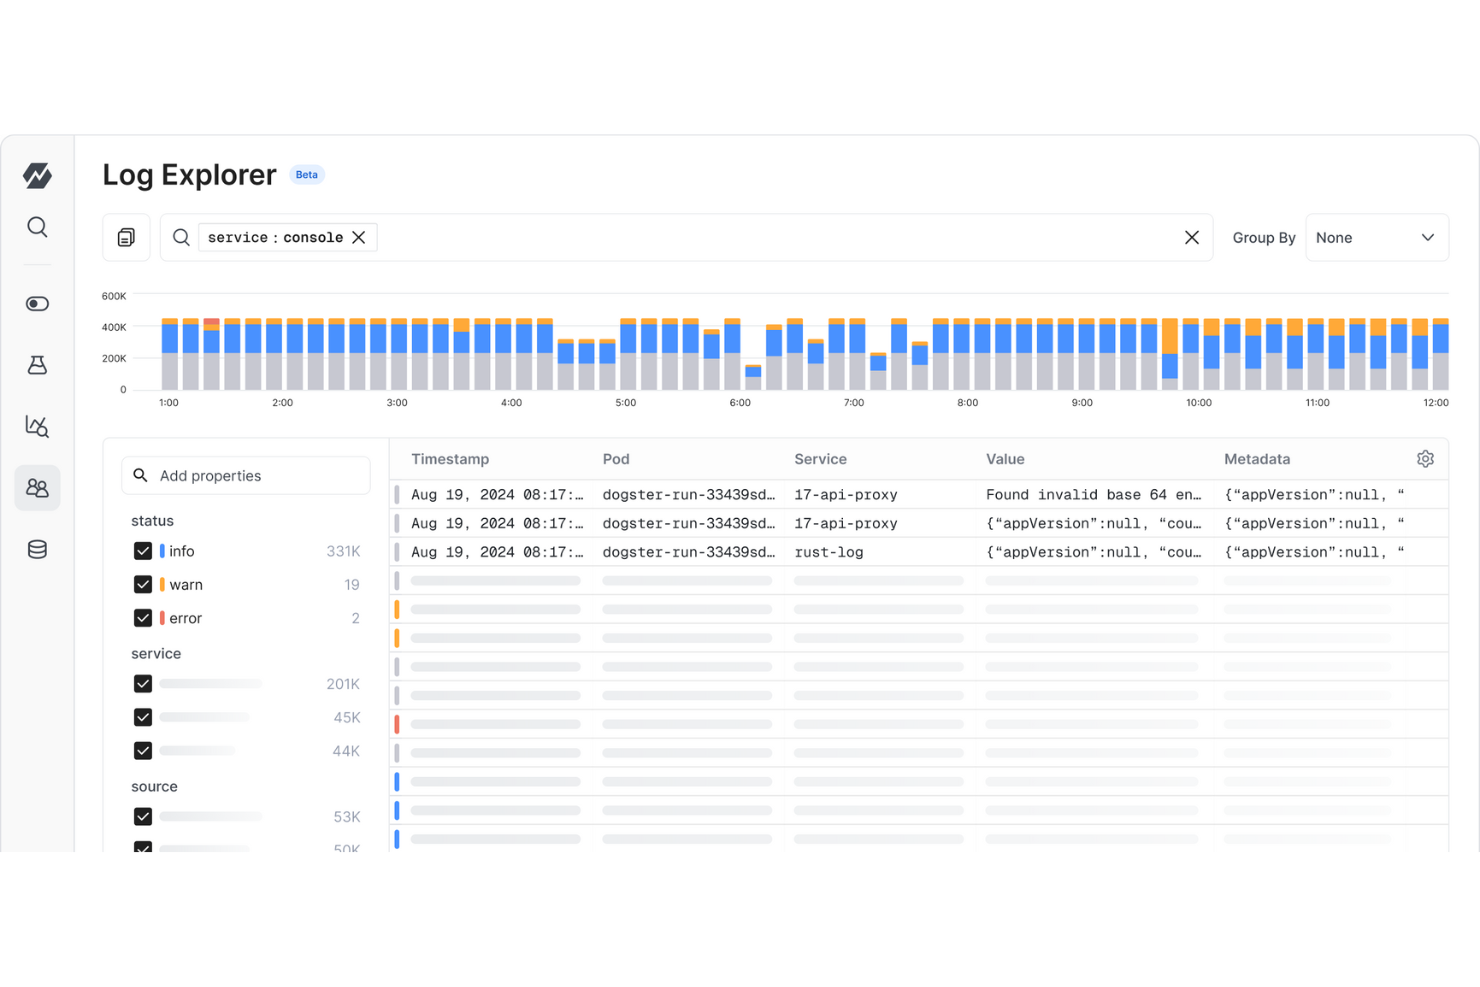Click the Service column header

click(x=820, y=459)
